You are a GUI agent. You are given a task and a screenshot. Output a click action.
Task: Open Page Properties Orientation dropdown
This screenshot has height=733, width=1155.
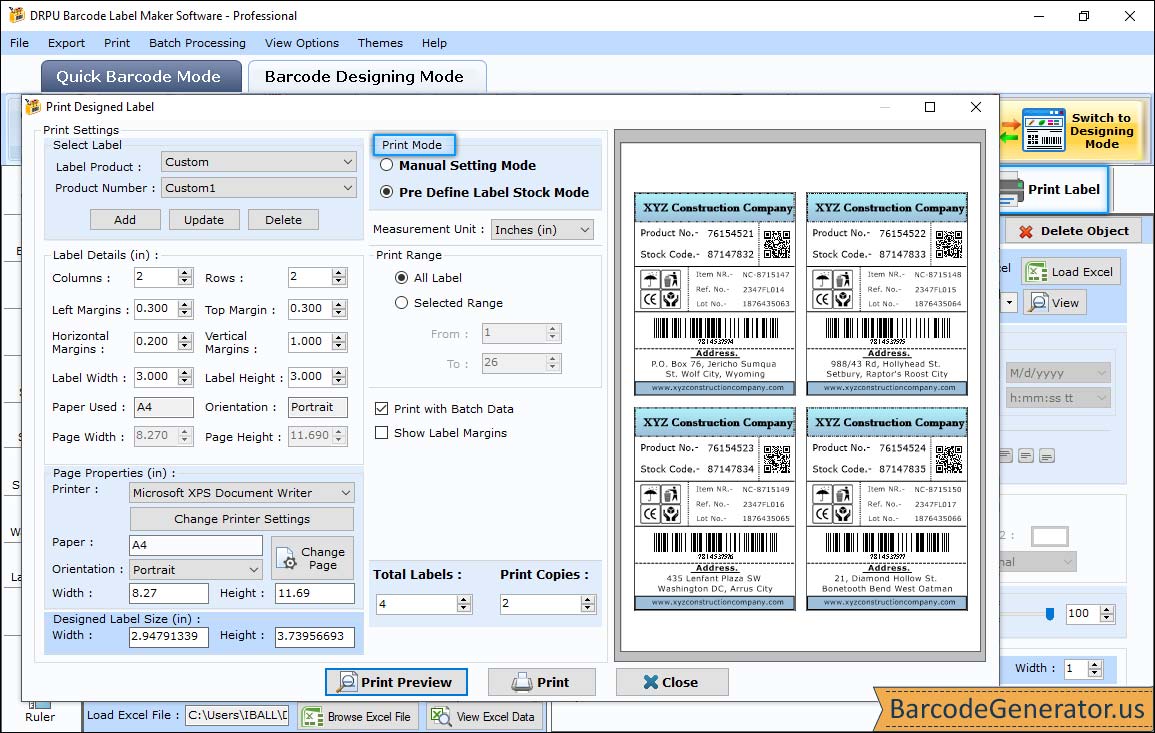196,569
